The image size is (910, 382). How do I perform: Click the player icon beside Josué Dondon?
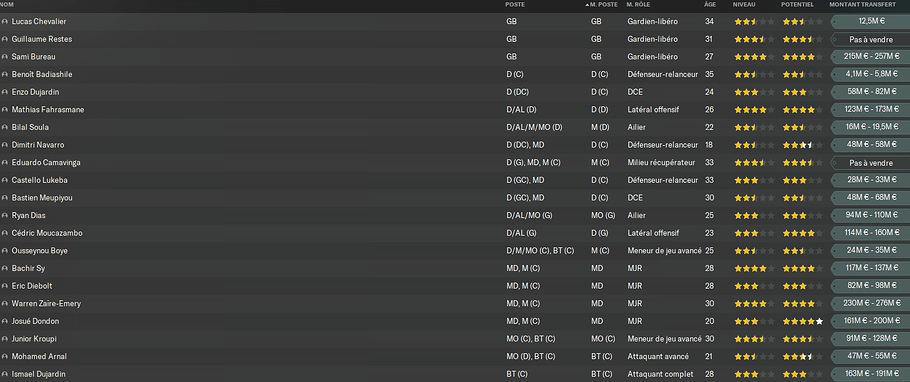pyautogui.click(x=5, y=321)
